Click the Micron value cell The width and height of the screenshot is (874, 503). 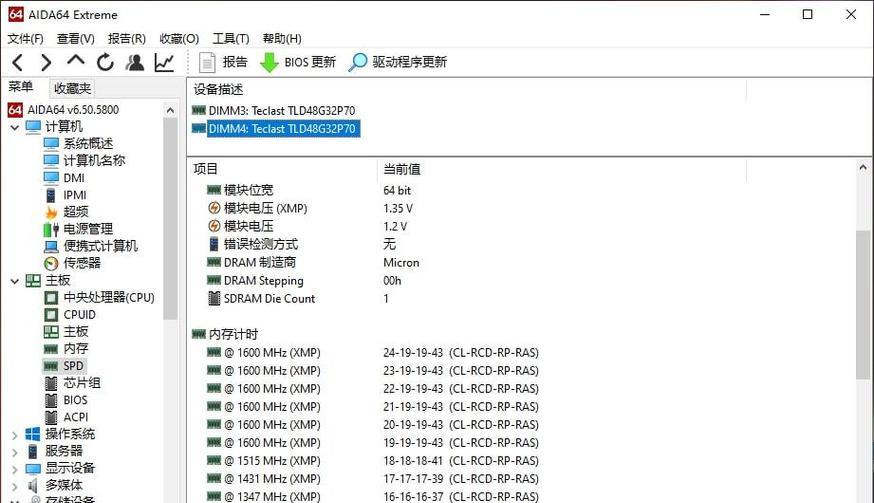[401, 263]
